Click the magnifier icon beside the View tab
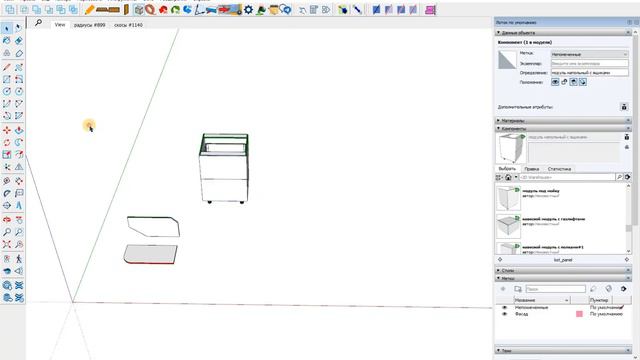Viewport: 640px width, 360px height. tap(38, 23)
